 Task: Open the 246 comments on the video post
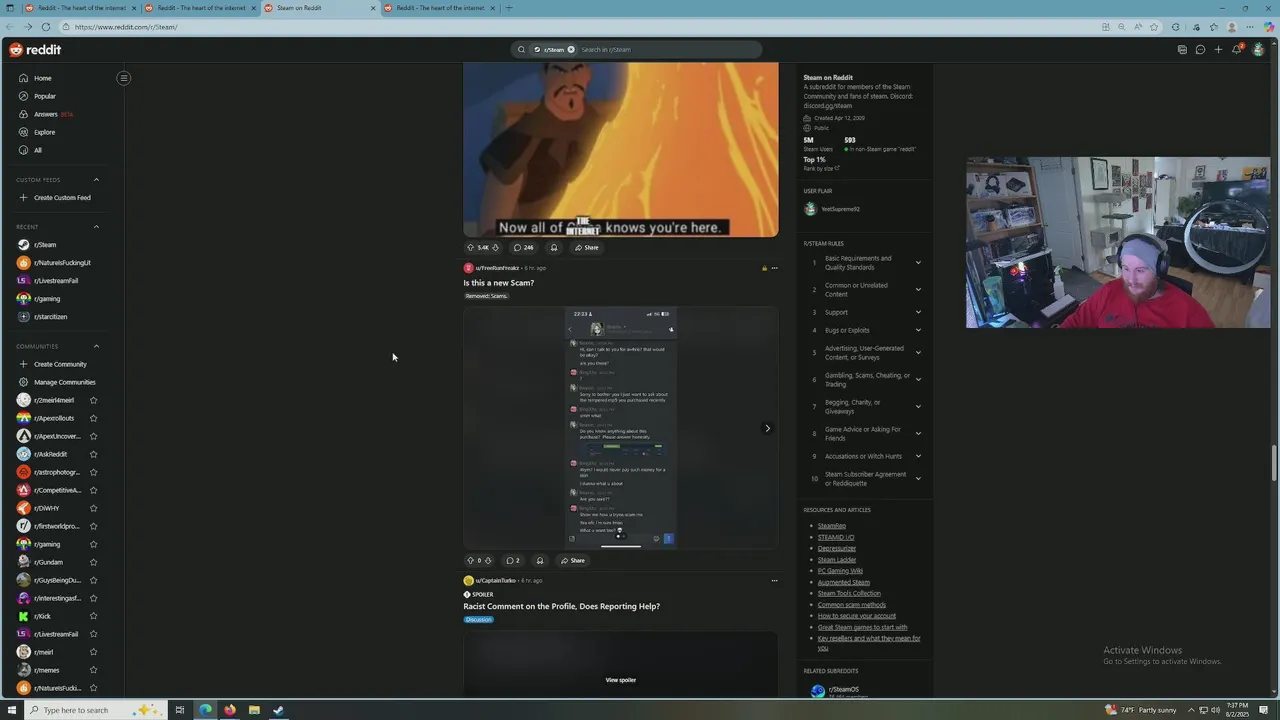click(523, 247)
